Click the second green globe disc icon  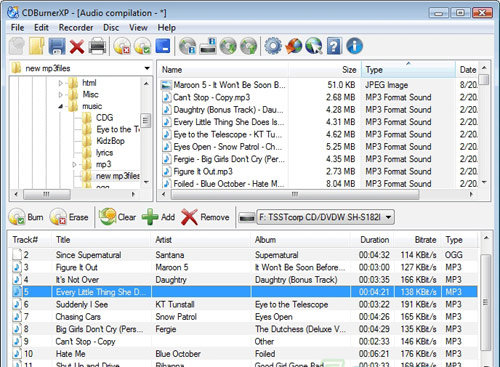click(249, 46)
